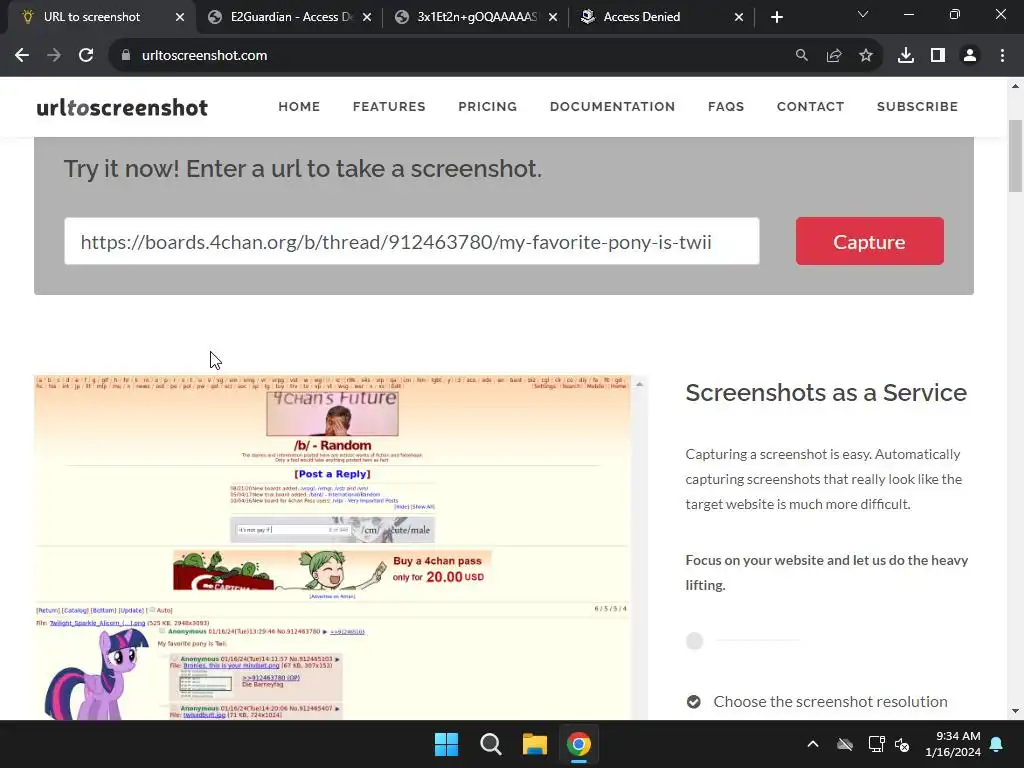1024x768 pixels.
Task: Close the URL to screenshot tab
Action: point(180,18)
